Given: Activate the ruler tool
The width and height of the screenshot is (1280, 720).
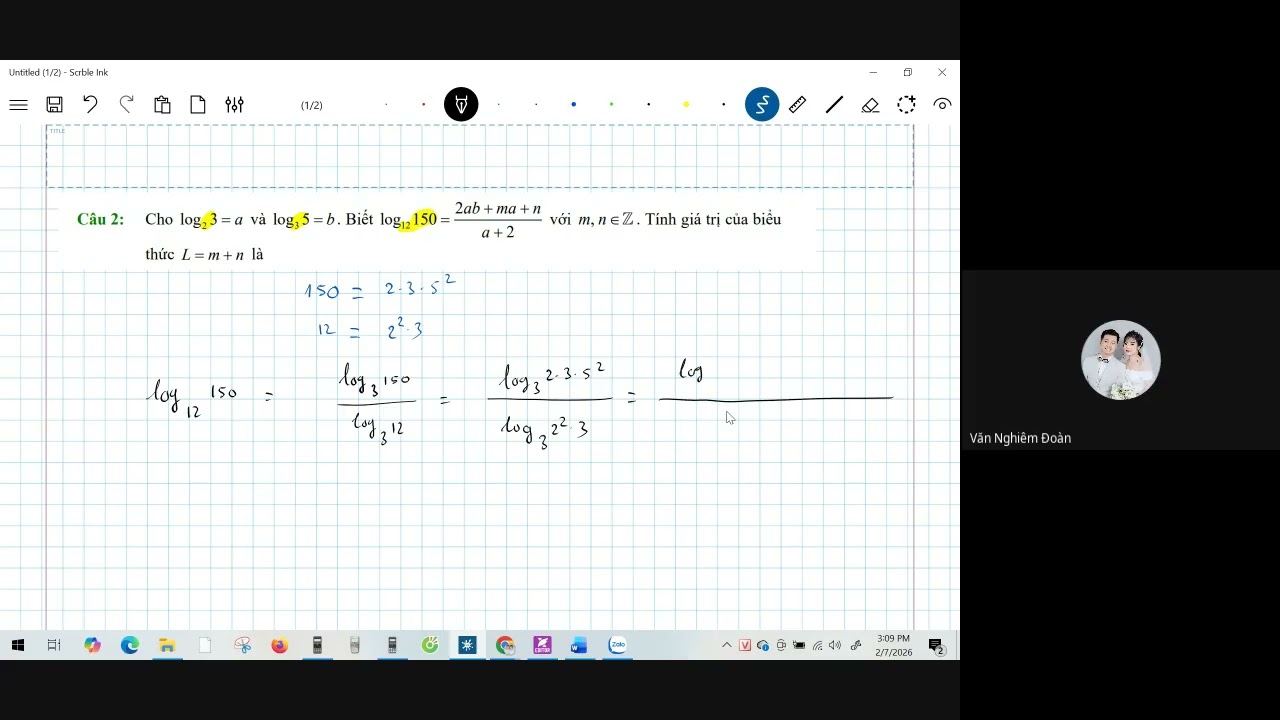Looking at the screenshot, I should (797, 104).
